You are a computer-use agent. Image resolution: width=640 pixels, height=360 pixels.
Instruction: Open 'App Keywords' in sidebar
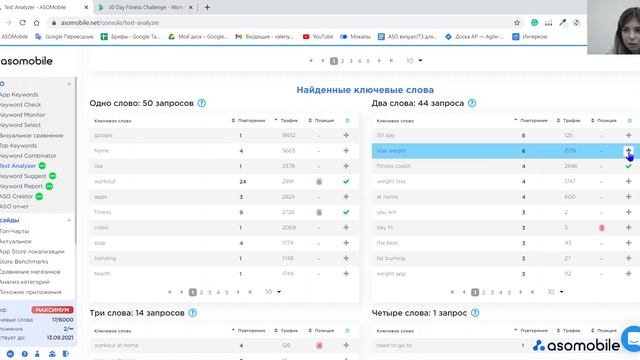19,95
